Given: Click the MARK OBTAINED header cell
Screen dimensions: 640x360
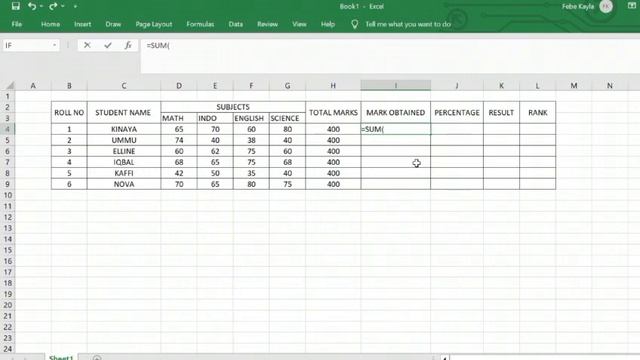Looking at the screenshot, I should coord(396,113).
